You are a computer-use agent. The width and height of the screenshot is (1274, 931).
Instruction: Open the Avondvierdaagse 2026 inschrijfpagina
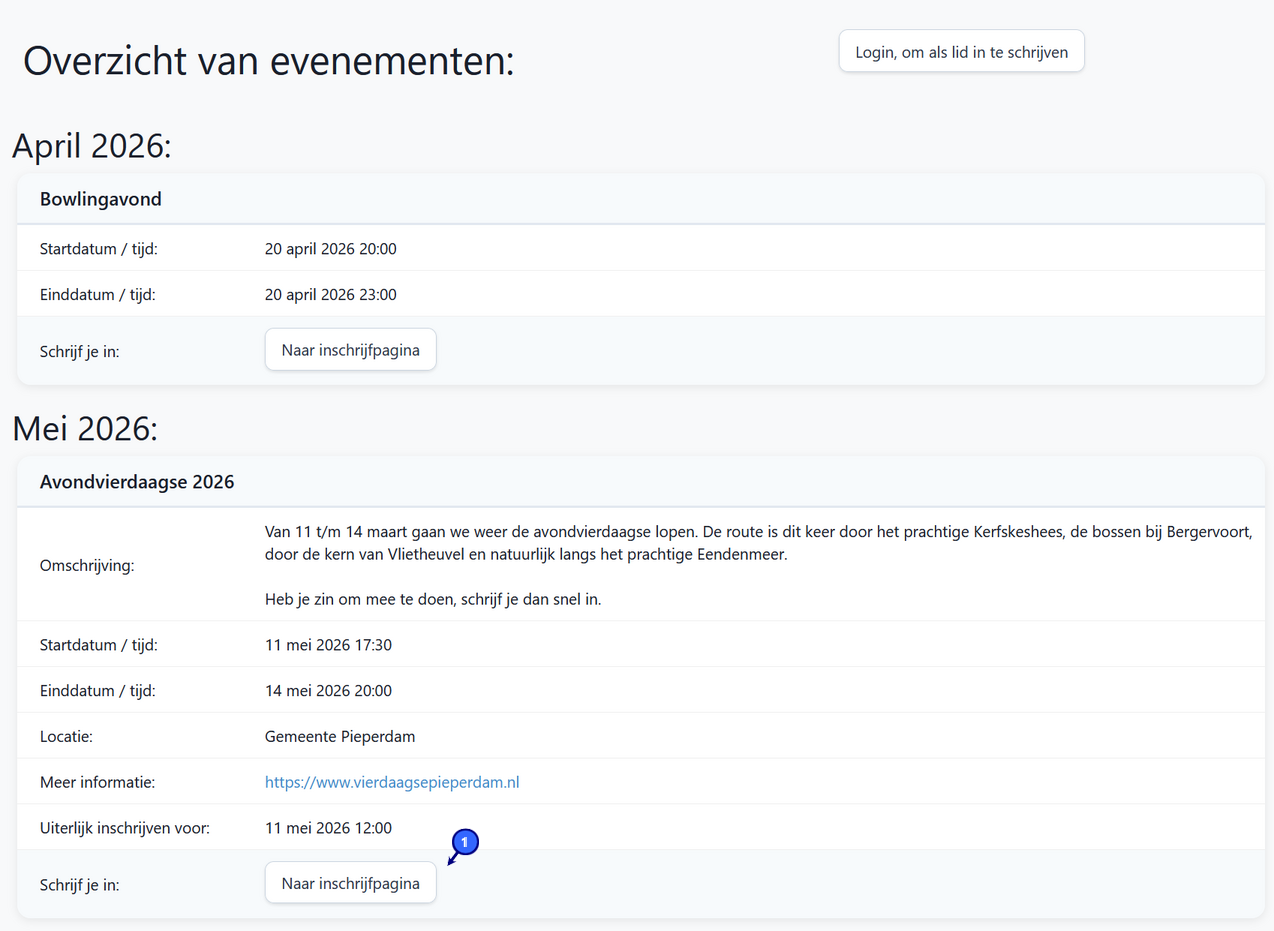pos(350,882)
